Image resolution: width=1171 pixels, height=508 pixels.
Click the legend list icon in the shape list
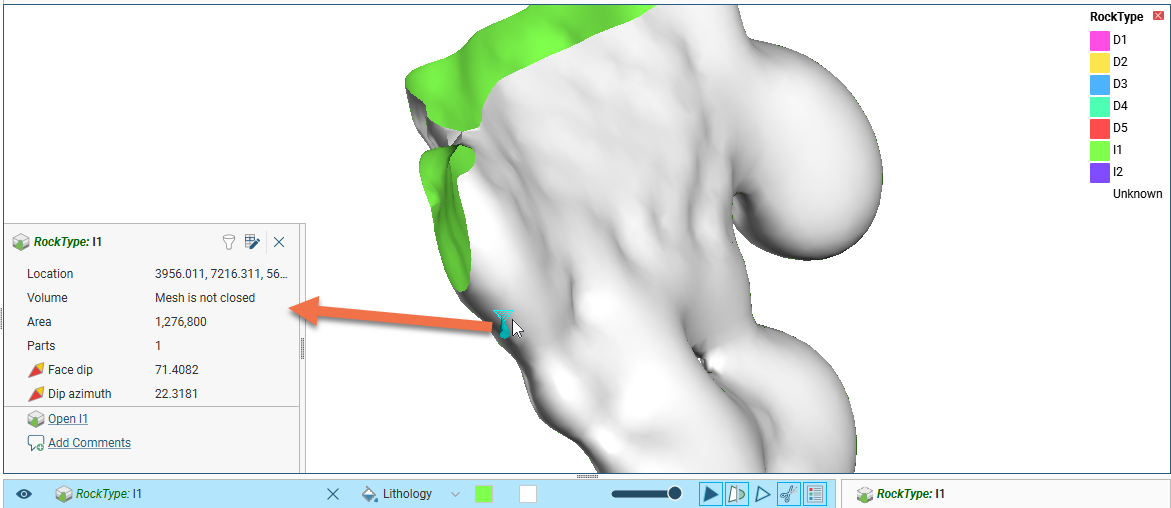815,494
